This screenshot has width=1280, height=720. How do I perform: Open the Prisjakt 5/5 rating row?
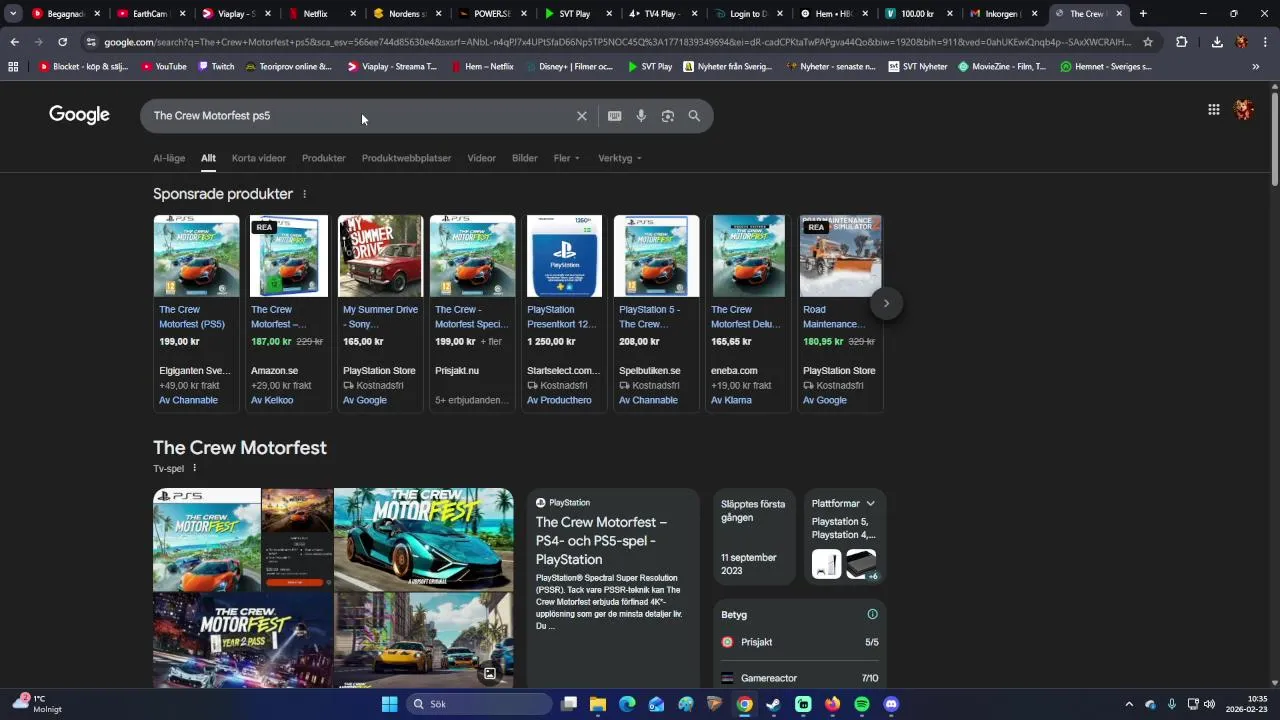pos(800,642)
